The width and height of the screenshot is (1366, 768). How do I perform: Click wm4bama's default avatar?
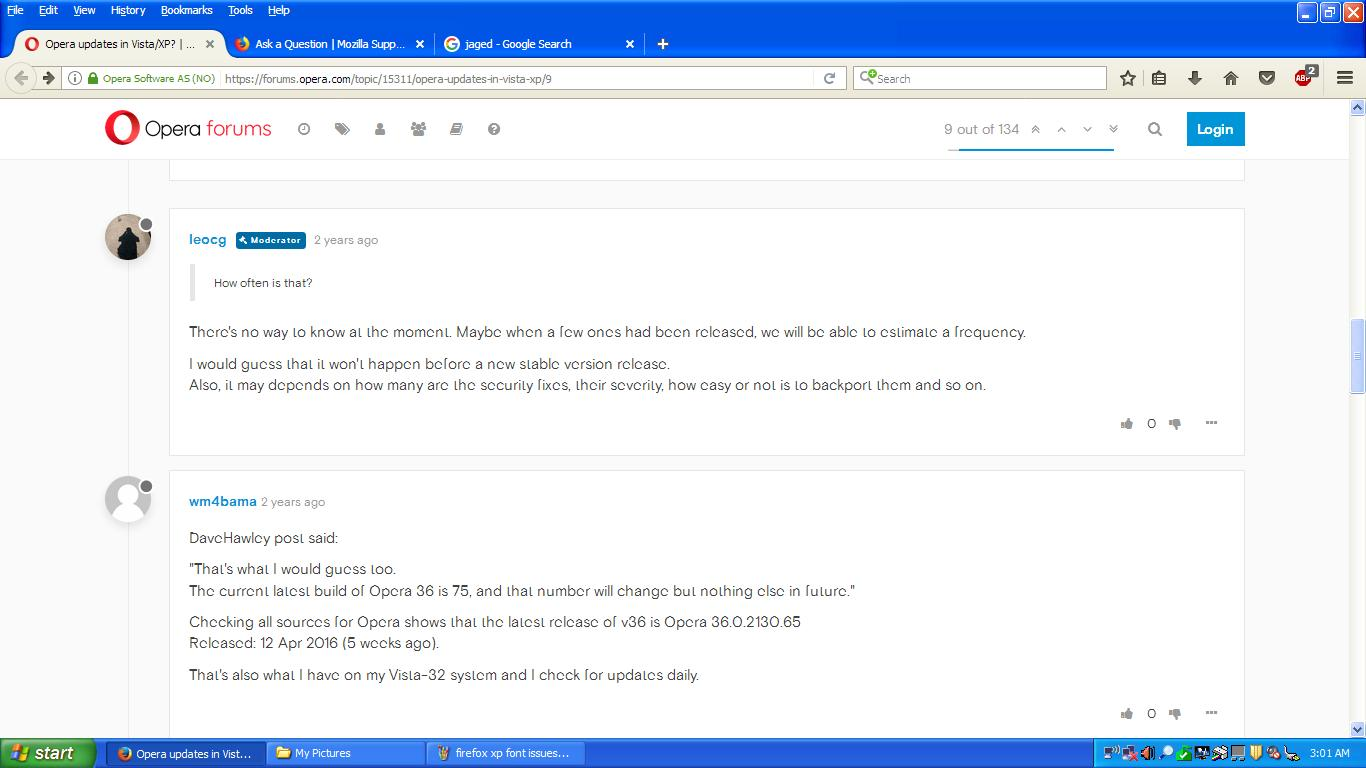[128, 499]
